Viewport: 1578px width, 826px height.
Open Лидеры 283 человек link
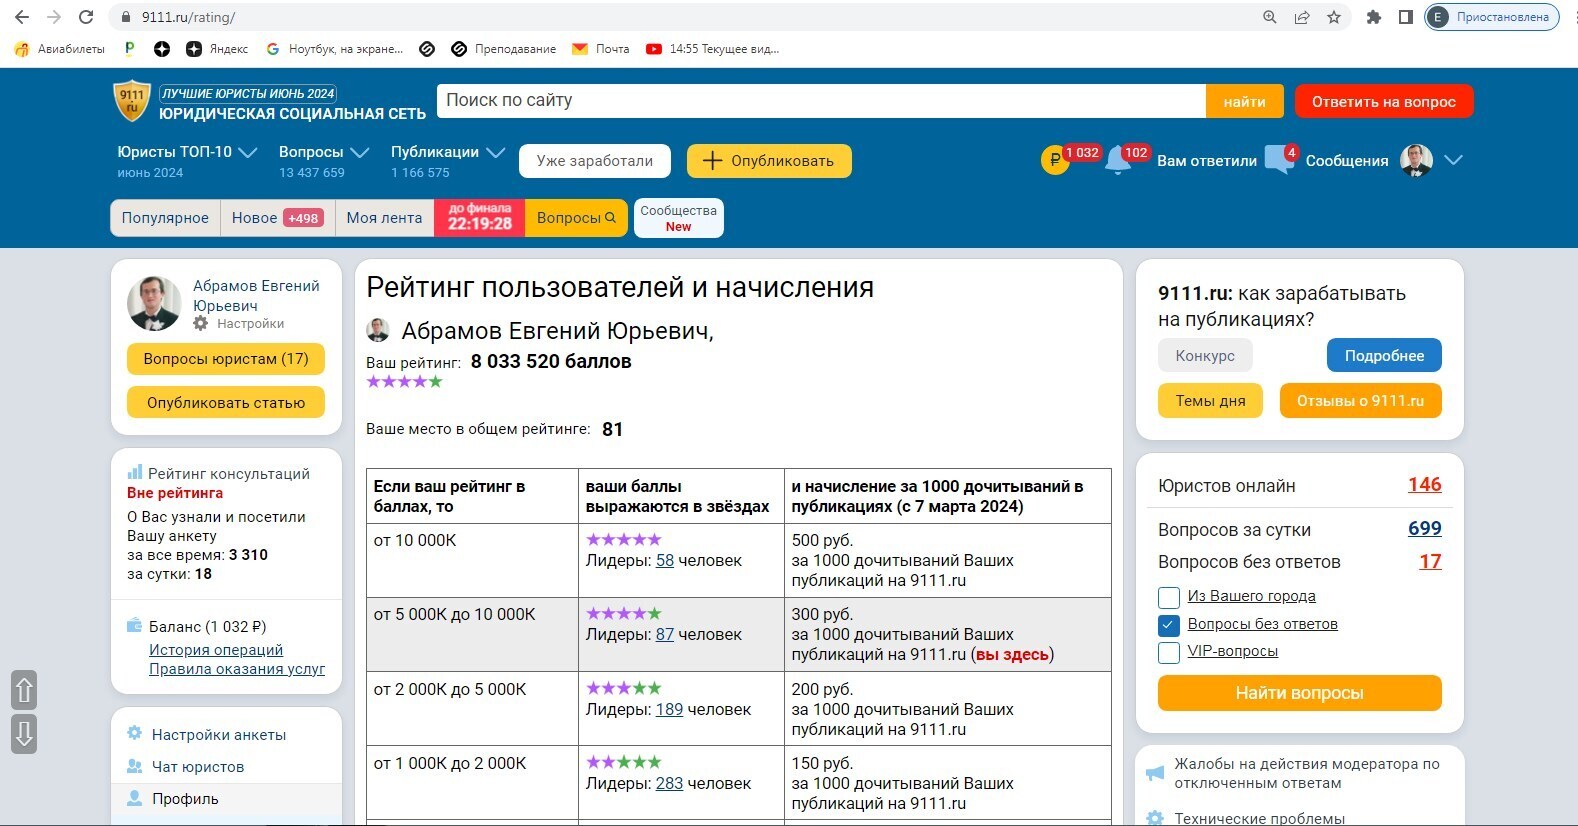[669, 783]
